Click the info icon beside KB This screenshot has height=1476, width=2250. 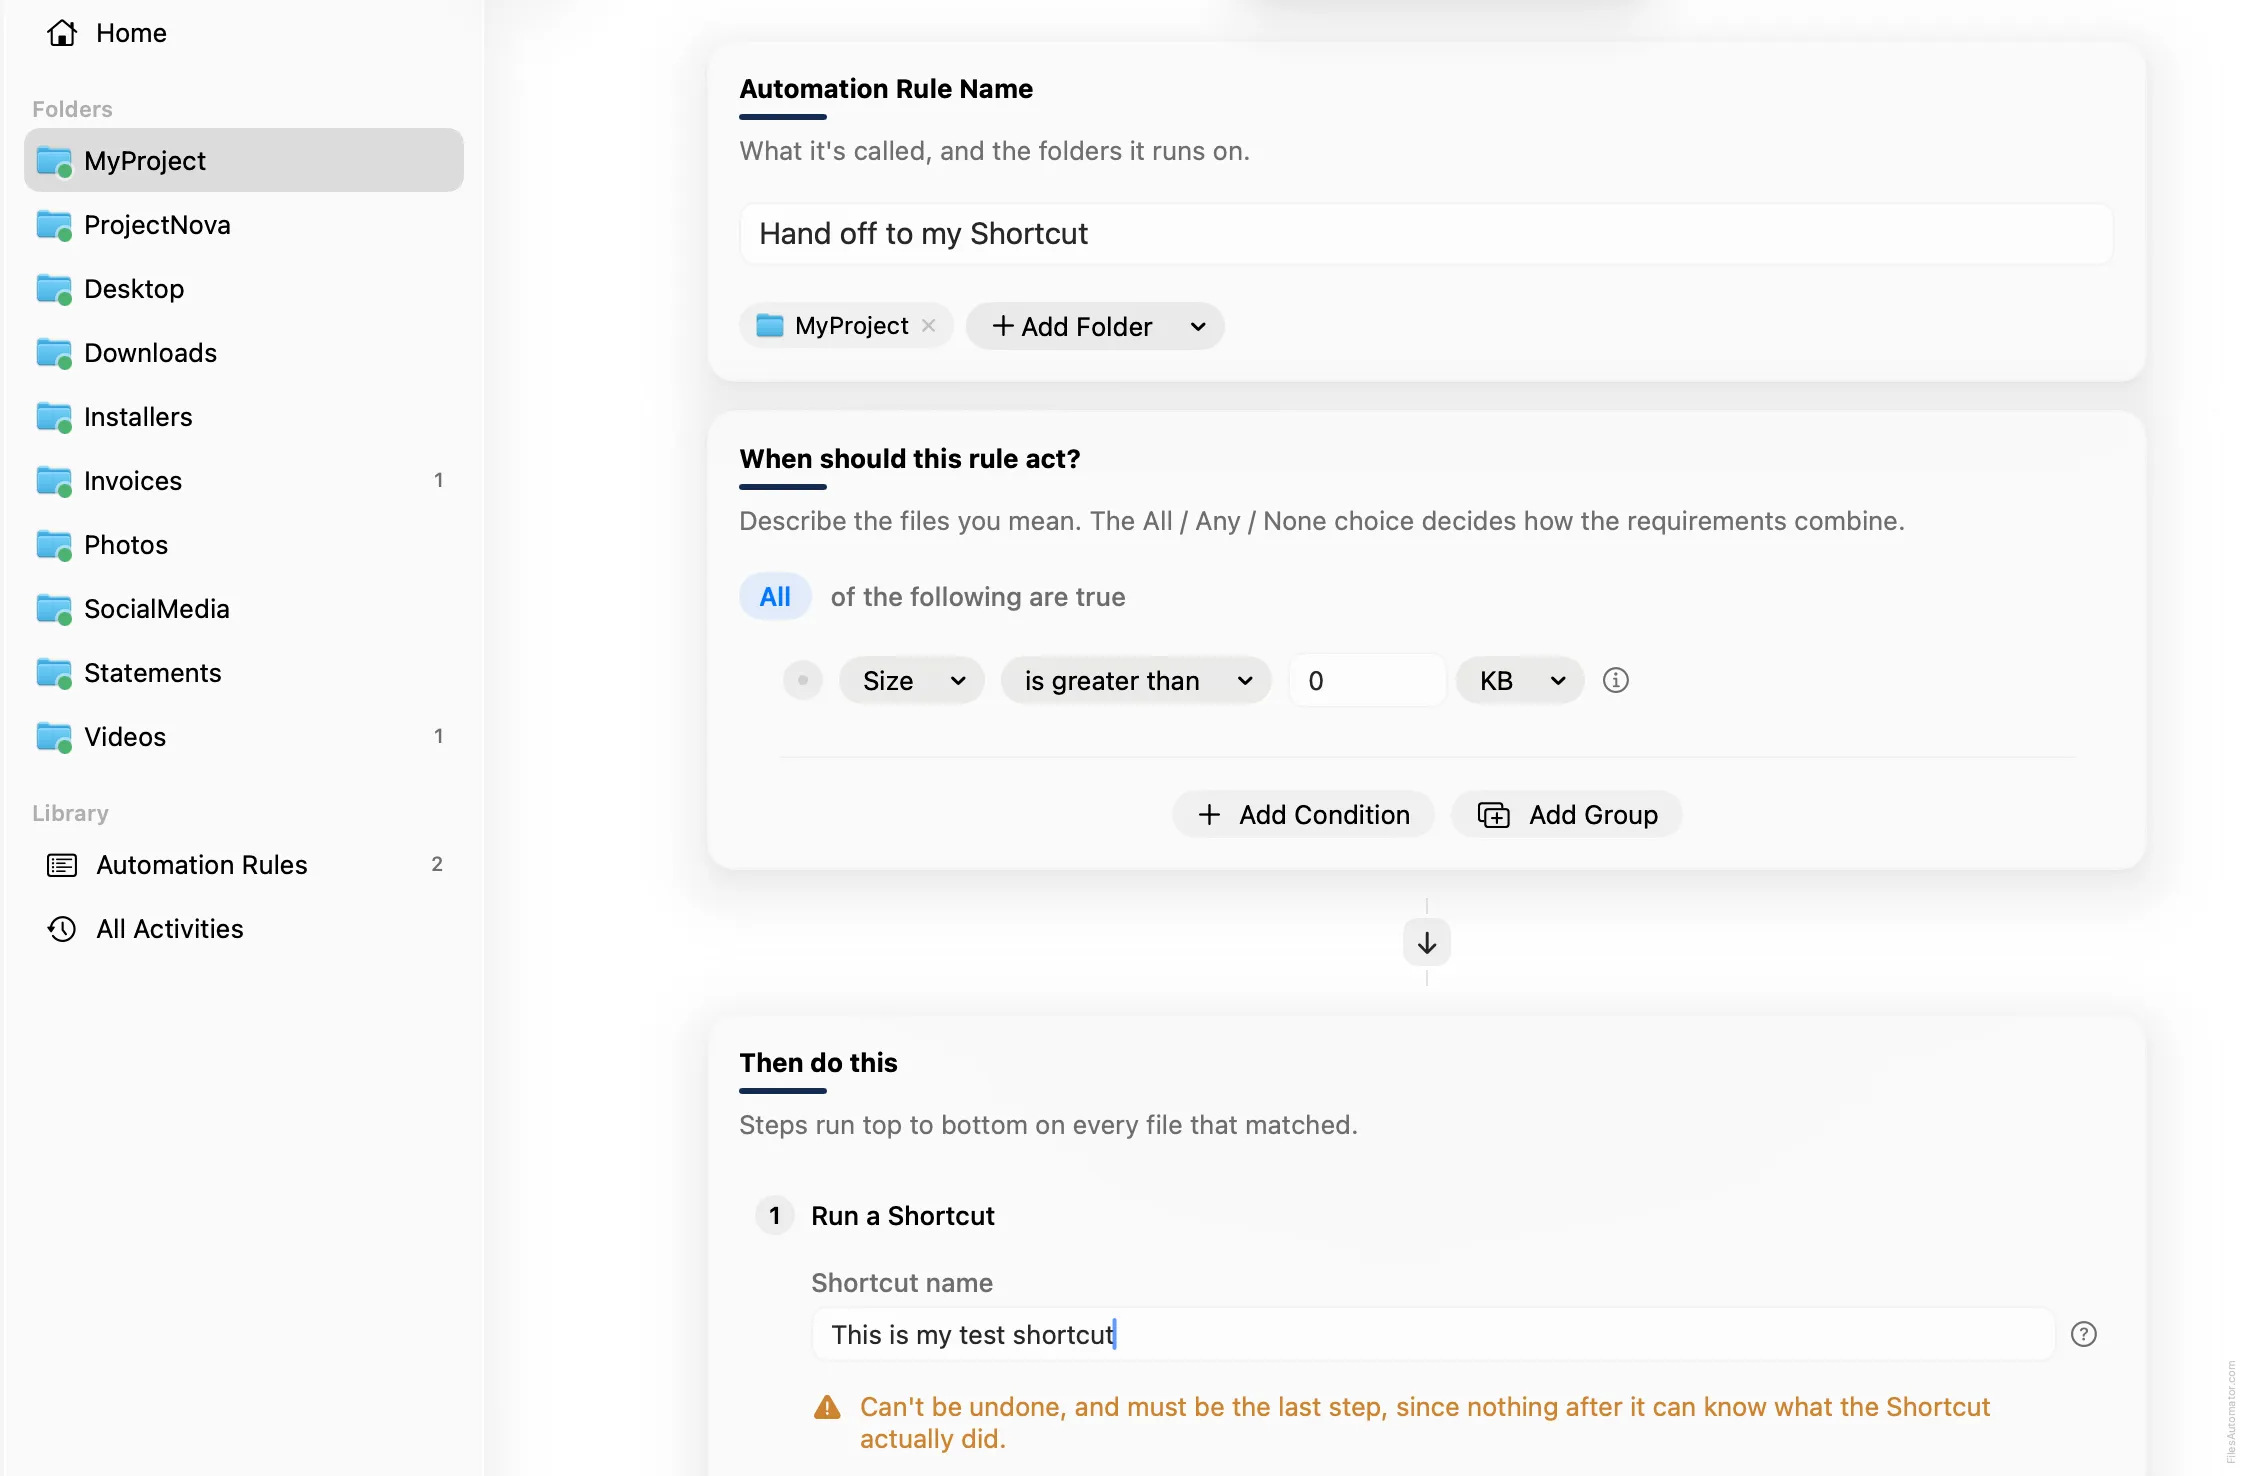pos(1616,680)
